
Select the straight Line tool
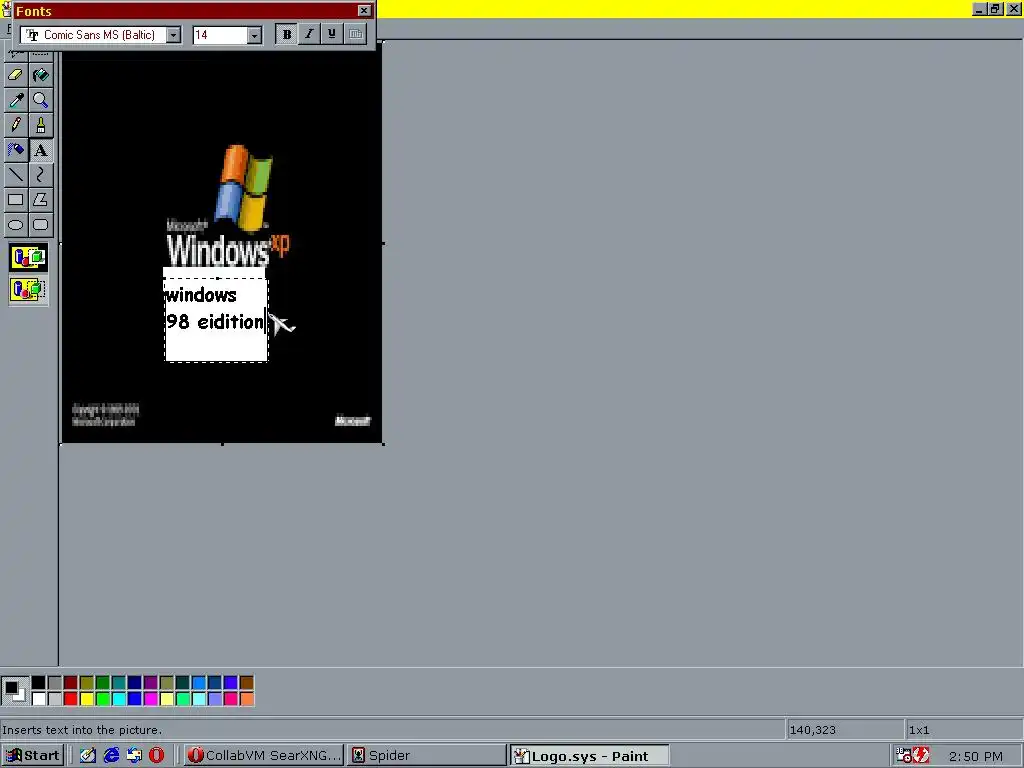[16, 175]
